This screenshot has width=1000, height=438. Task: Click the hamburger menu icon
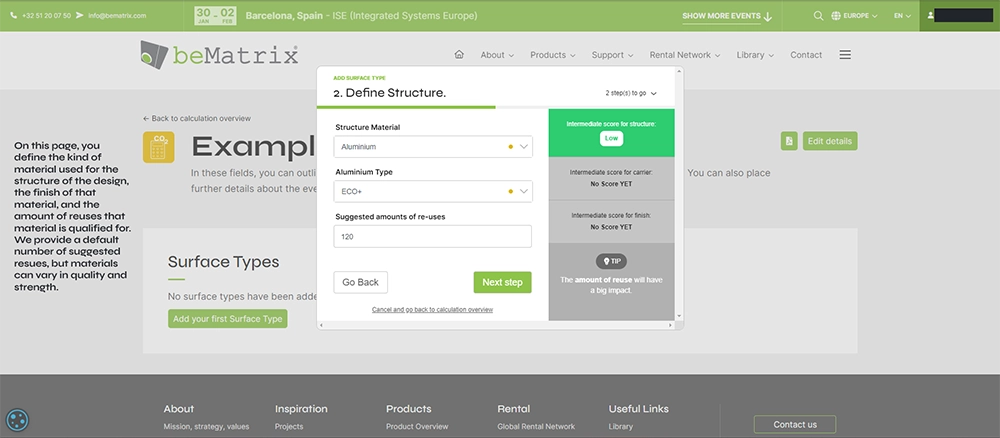pyautogui.click(x=845, y=55)
